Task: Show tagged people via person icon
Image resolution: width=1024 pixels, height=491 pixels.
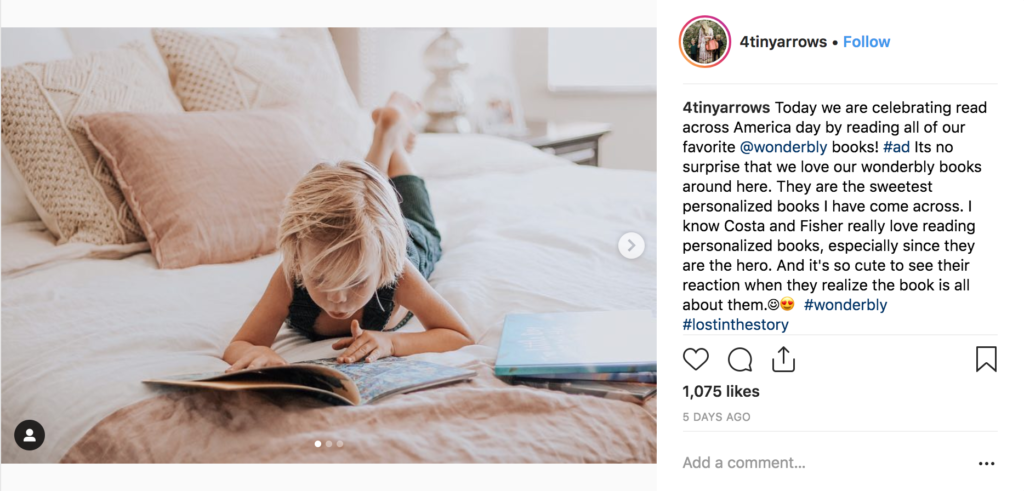Action: click(29, 435)
